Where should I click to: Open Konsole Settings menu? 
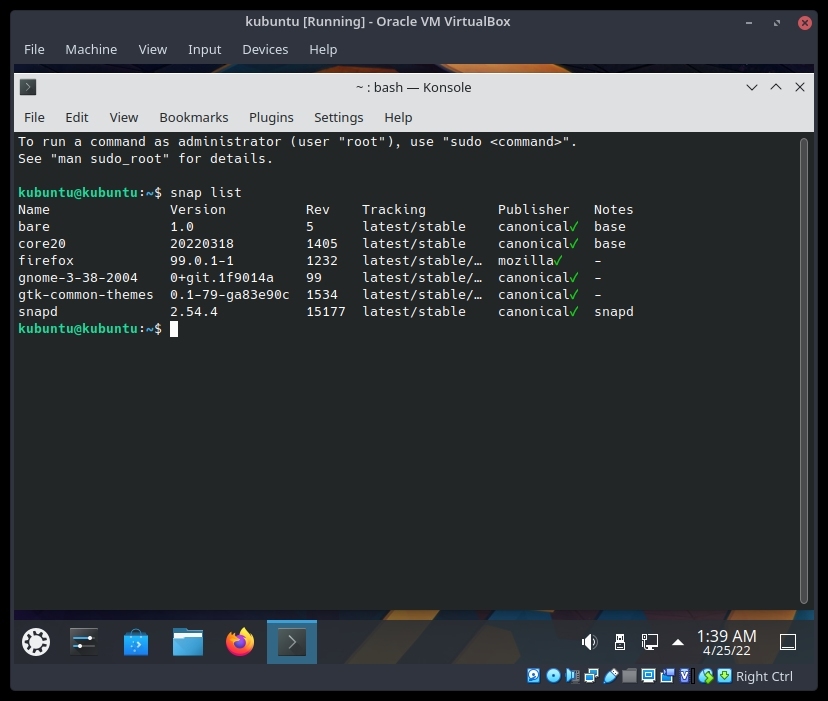coord(338,117)
